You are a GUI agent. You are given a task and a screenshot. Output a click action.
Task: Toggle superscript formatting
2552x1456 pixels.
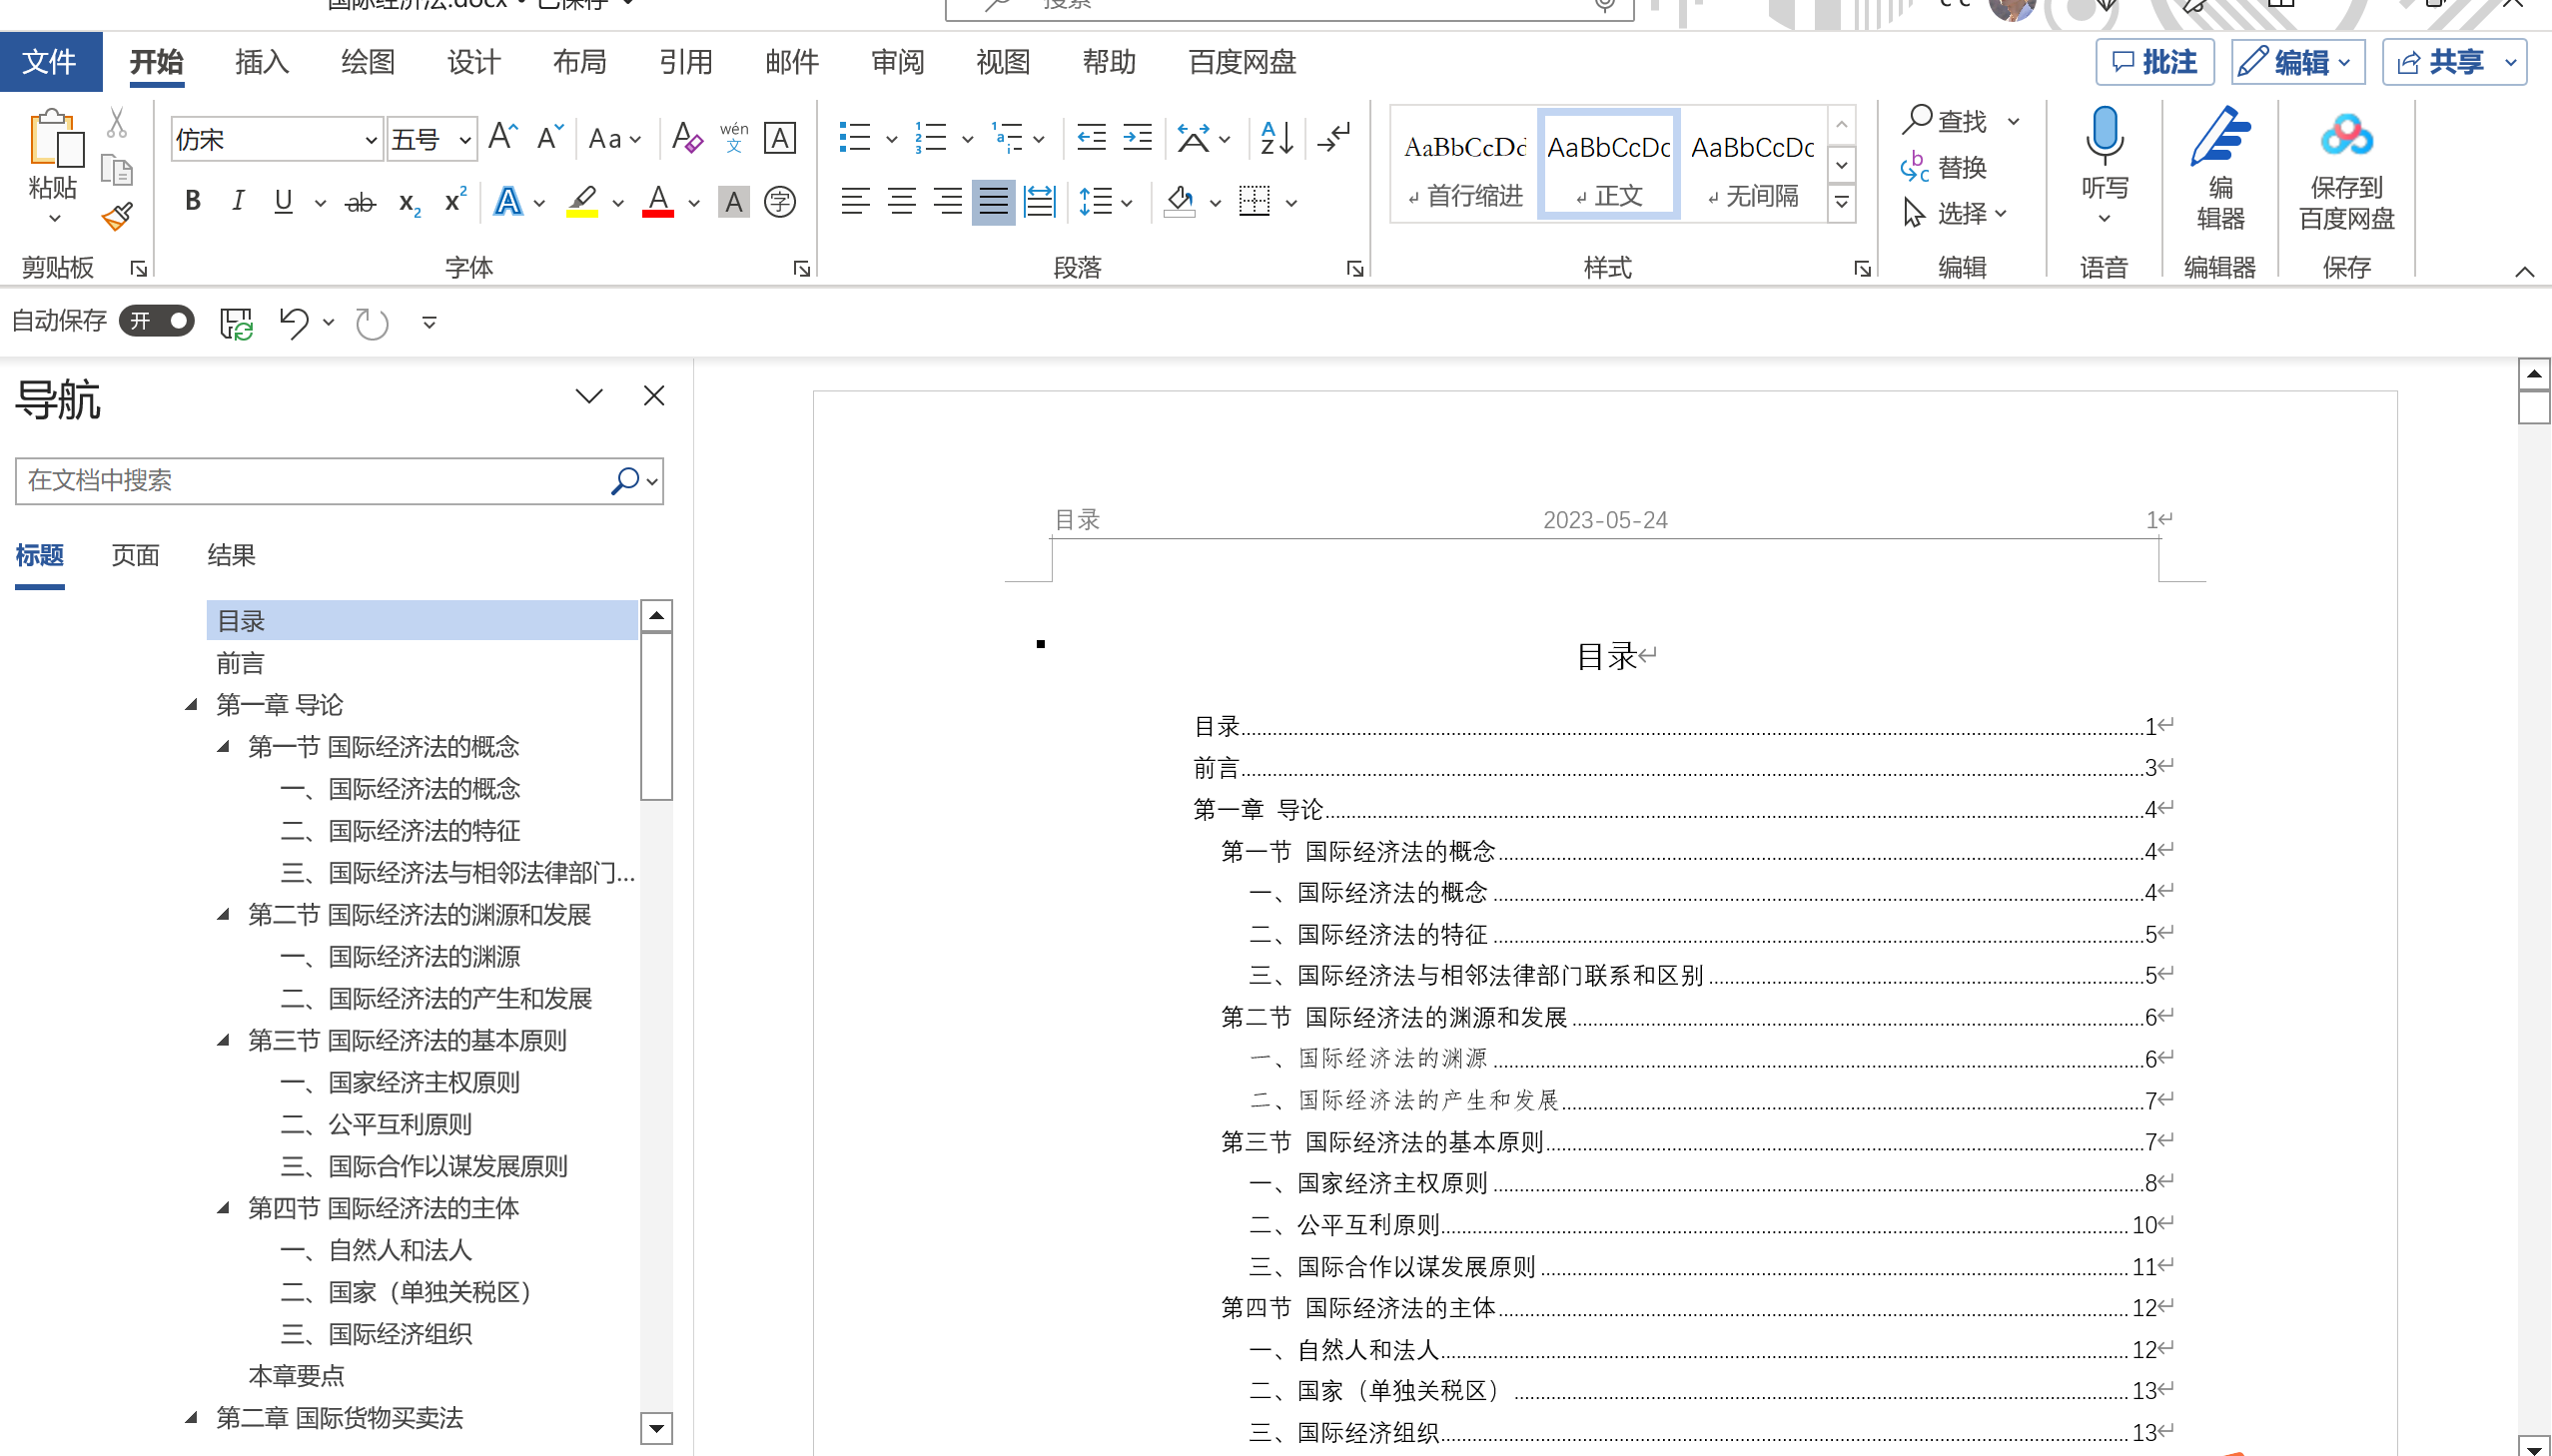pyautogui.click(x=455, y=200)
